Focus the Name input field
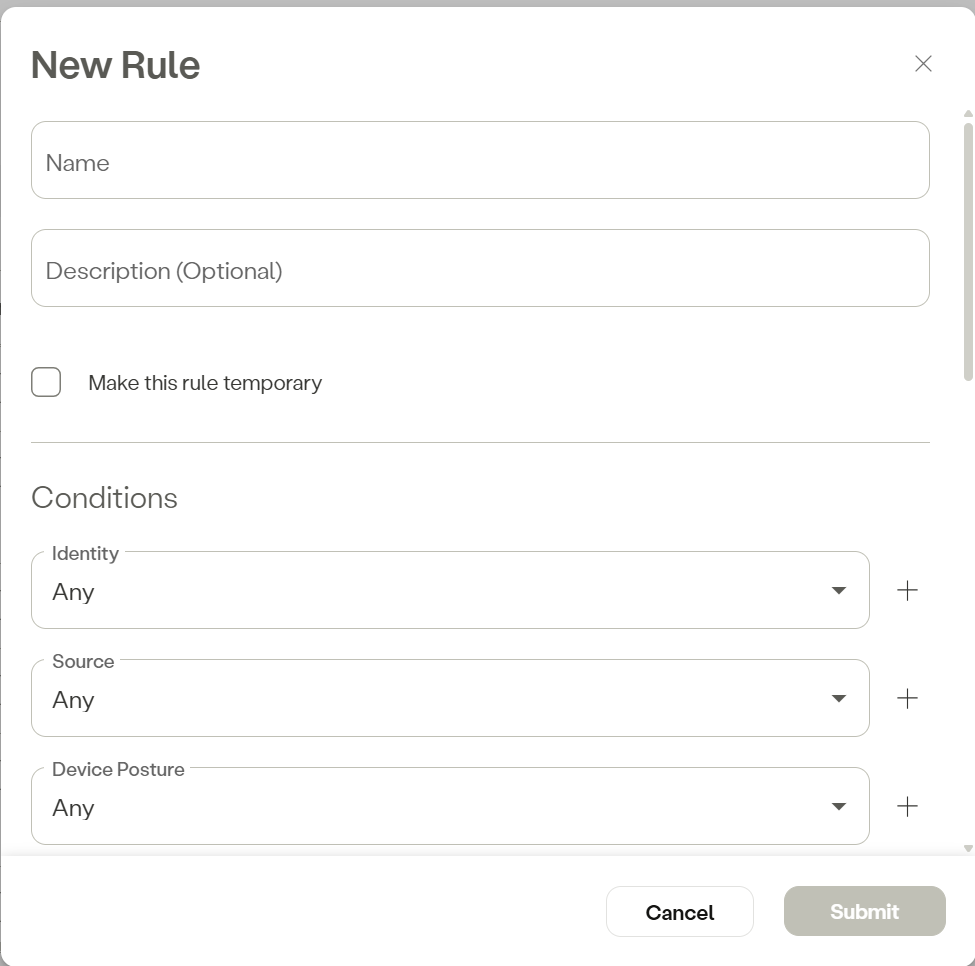Image resolution: width=975 pixels, height=966 pixels. 480,161
